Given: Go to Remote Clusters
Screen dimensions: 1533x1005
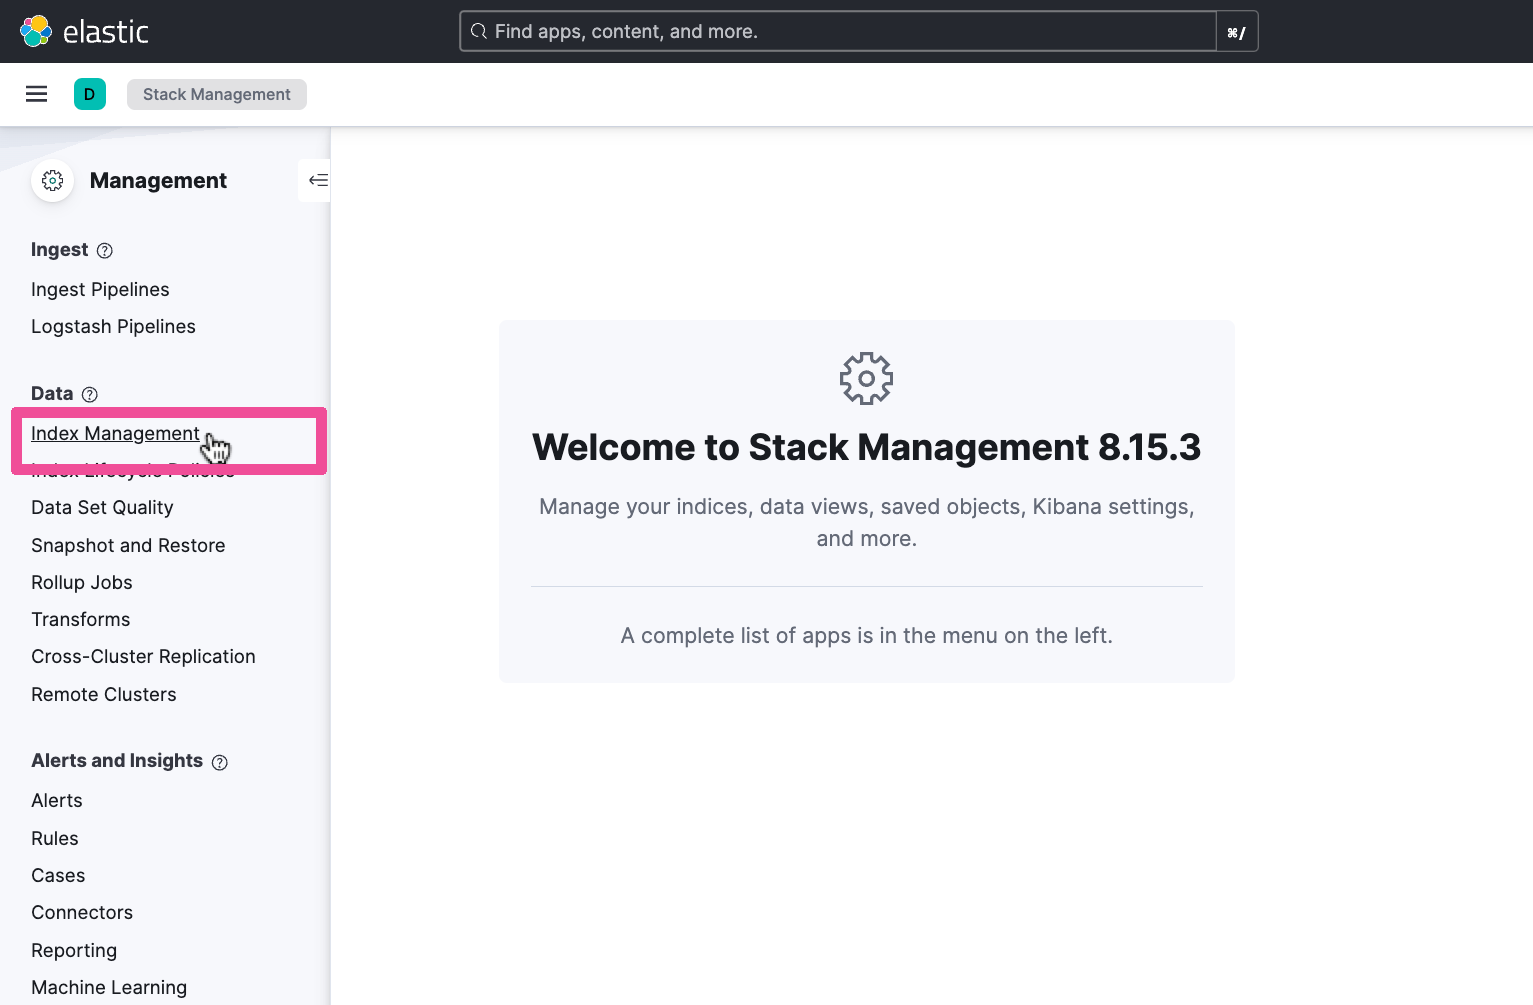Looking at the screenshot, I should point(104,694).
